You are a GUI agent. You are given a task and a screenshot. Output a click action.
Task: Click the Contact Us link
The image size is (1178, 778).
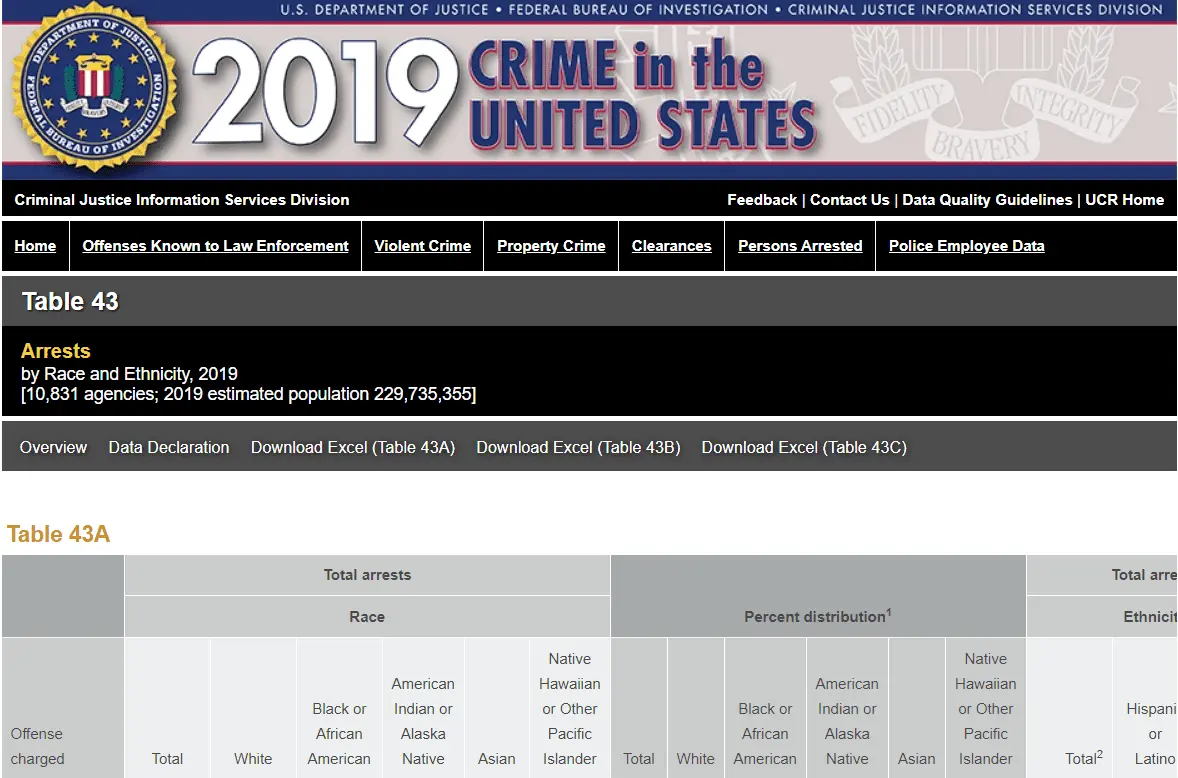(850, 200)
